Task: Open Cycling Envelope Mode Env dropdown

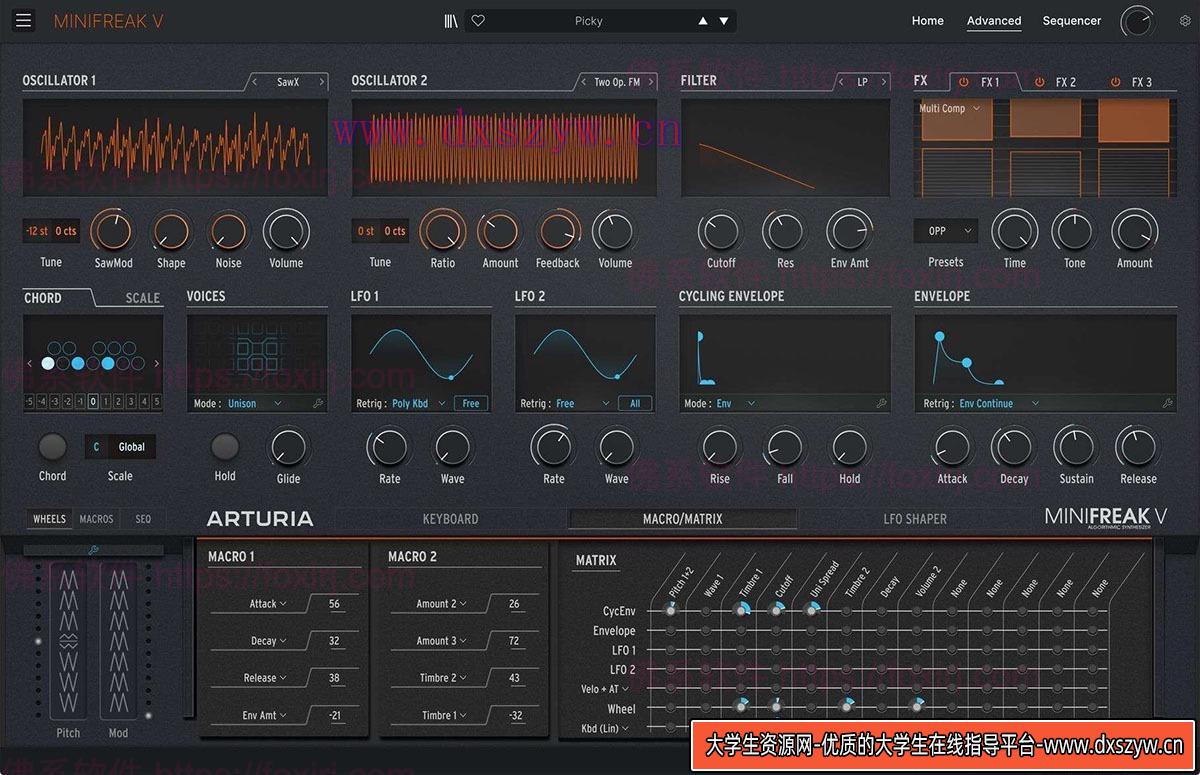Action: pyautogui.click(x=736, y=404)
